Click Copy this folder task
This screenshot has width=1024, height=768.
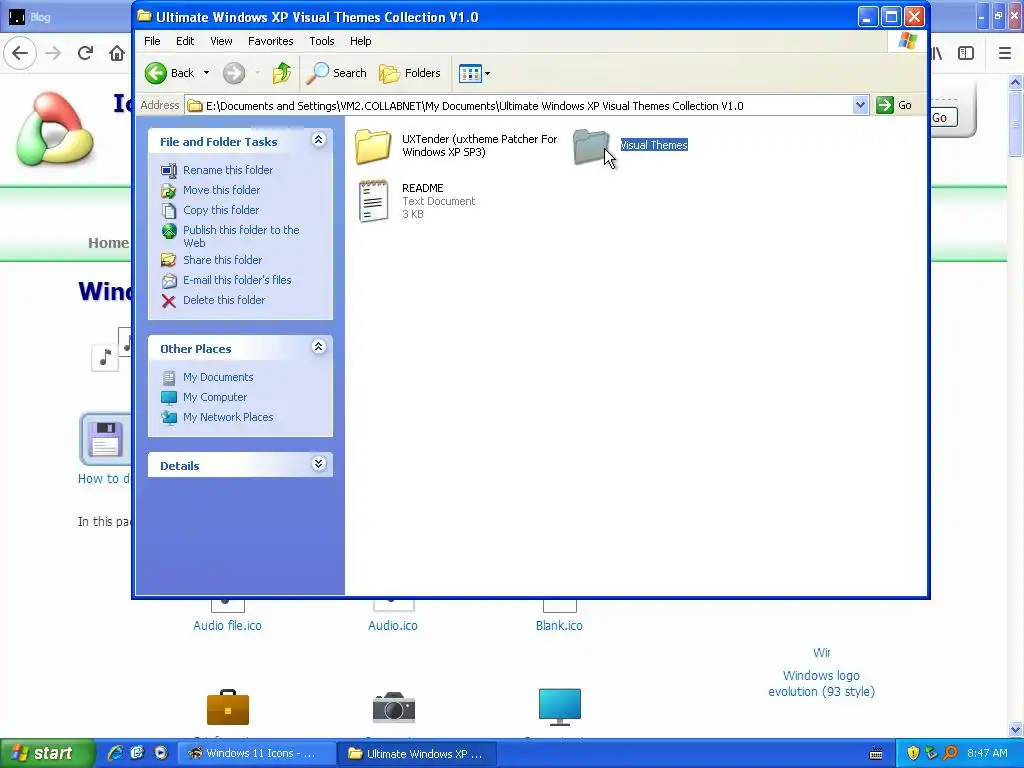tap(221, 210)
